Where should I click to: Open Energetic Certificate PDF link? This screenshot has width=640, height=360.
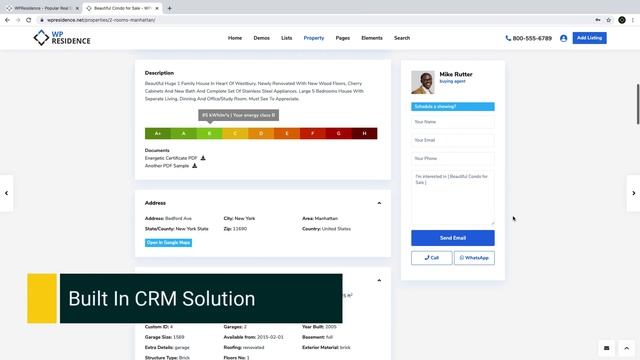click(x=171, y=158)
